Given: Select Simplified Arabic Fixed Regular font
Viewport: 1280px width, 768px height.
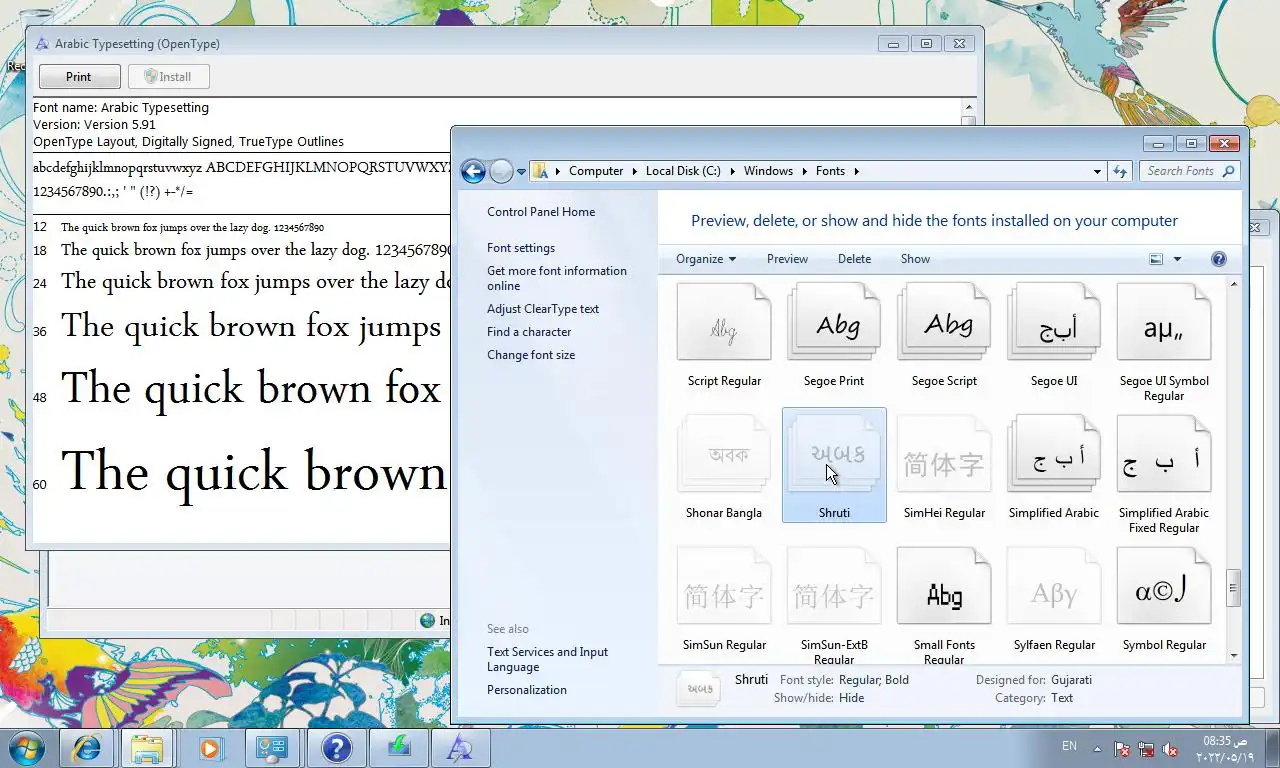Looking at the screenshot, I should coord(1164,455).
